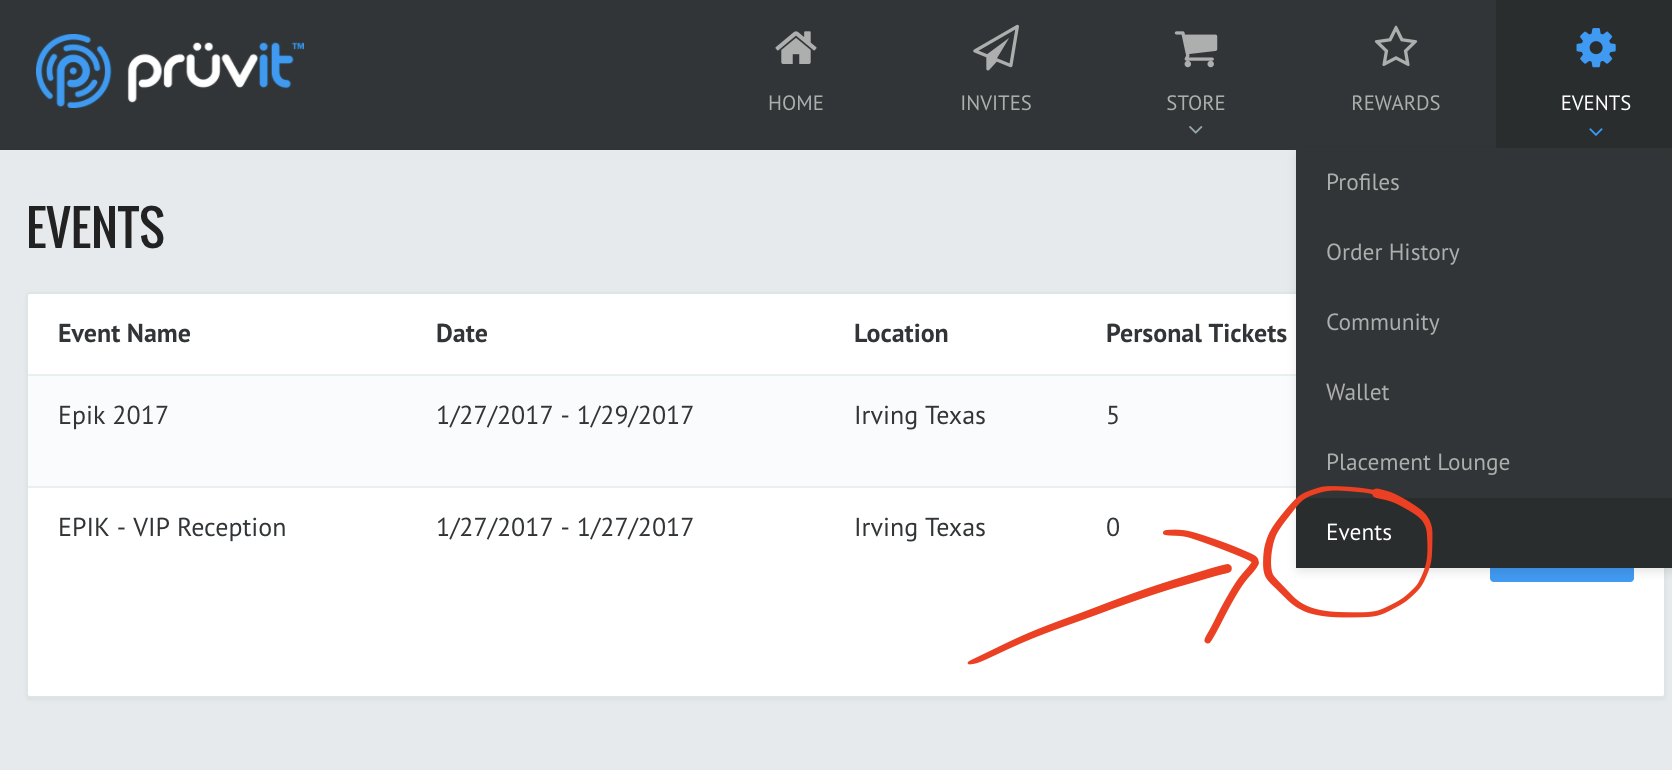Expand the Store dropdown chevron
The height and width of the screenshot is (770, 1672).
(1195, 130)
